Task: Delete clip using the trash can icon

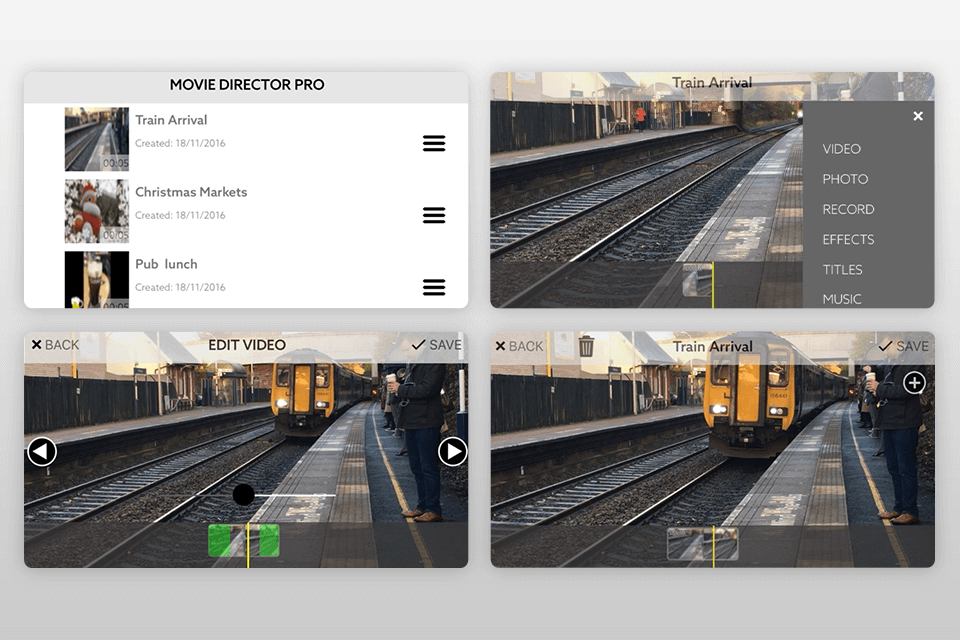Action: [x=586, y=345]
